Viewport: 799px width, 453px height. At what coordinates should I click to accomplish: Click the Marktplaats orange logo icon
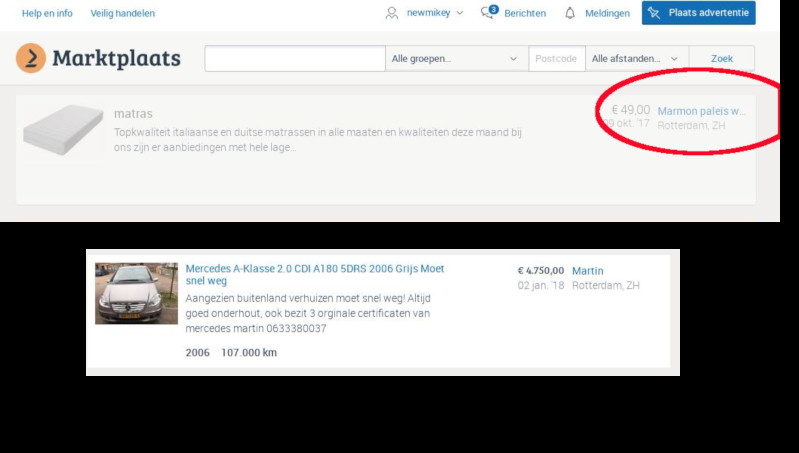[x=31, y=58]
